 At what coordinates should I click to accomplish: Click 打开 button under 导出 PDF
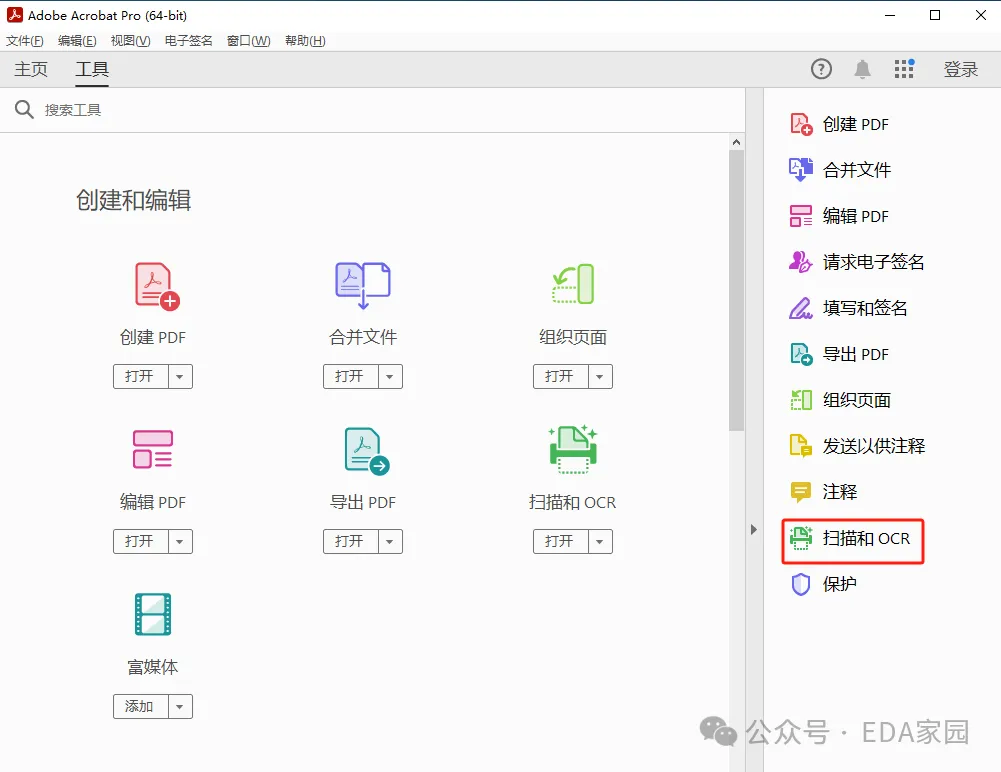click(x=350, y=541)
